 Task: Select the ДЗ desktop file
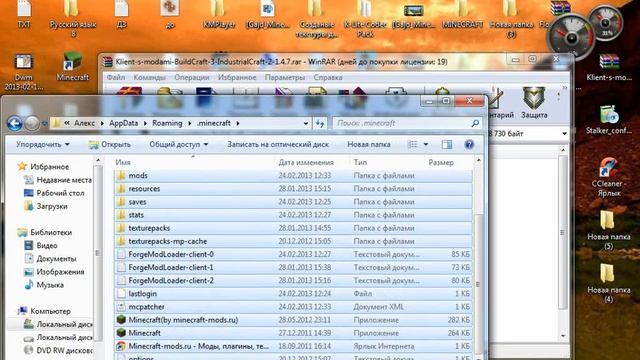tap(122, 15)
